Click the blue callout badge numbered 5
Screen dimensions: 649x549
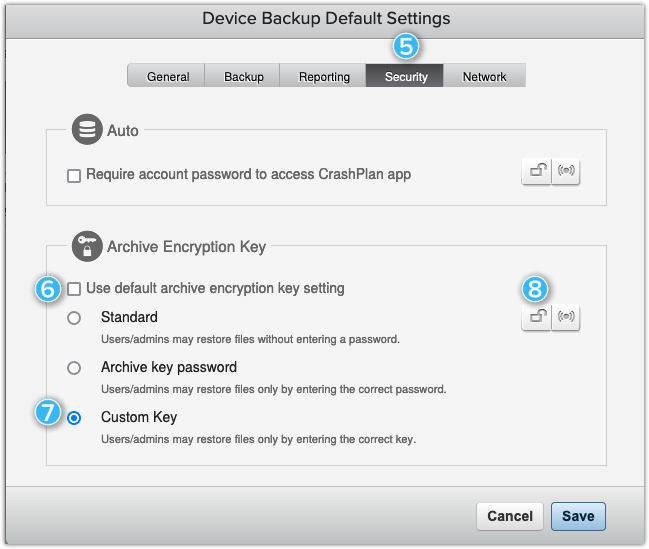[407, 46]
